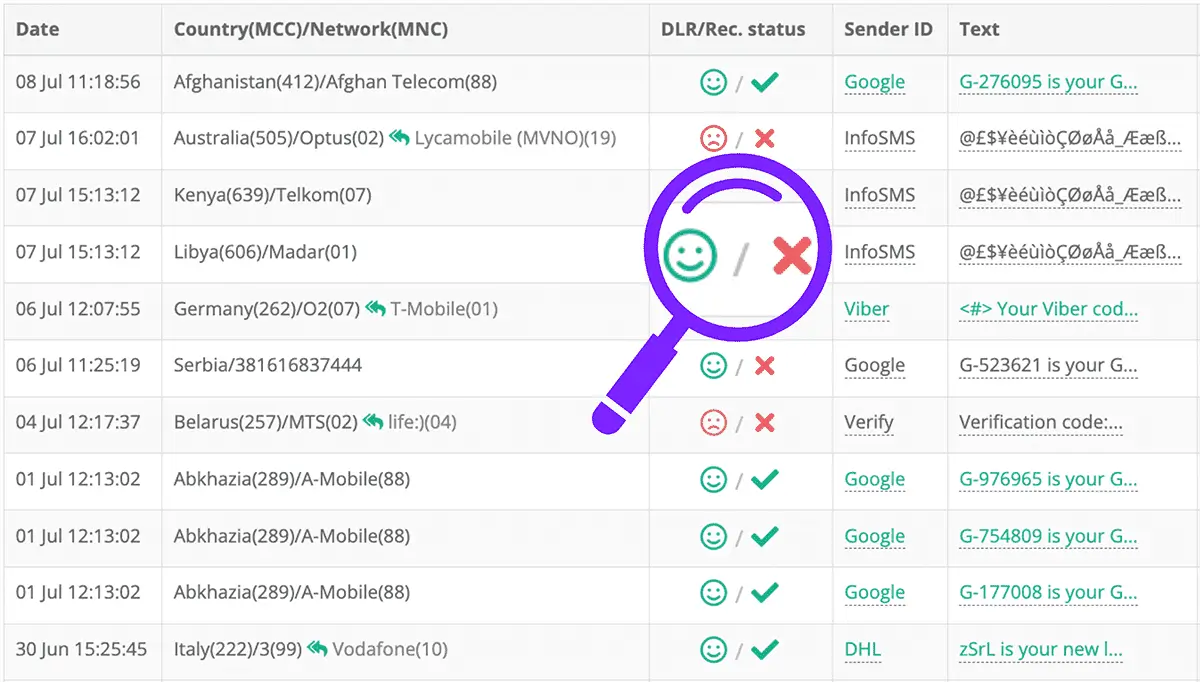Click the green checkmark in Italy row

(x=765, y=649)
